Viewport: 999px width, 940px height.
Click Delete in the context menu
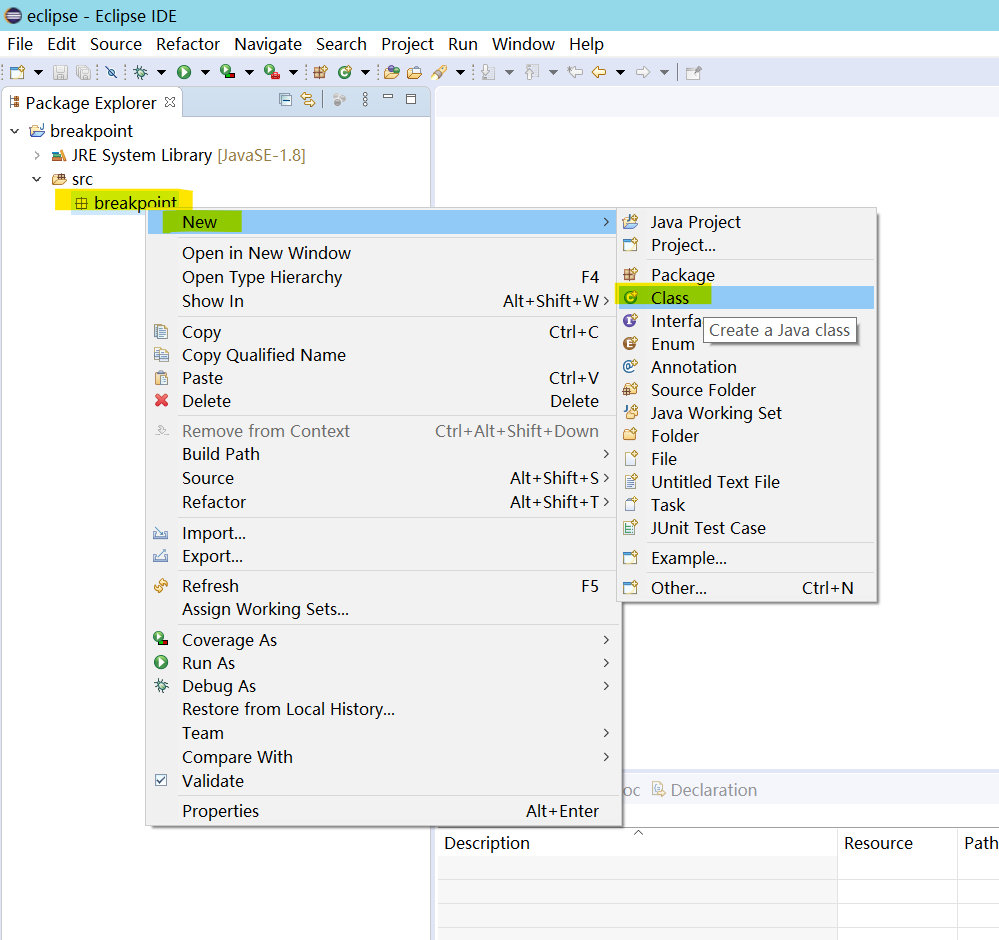click(x=382, y=401)
